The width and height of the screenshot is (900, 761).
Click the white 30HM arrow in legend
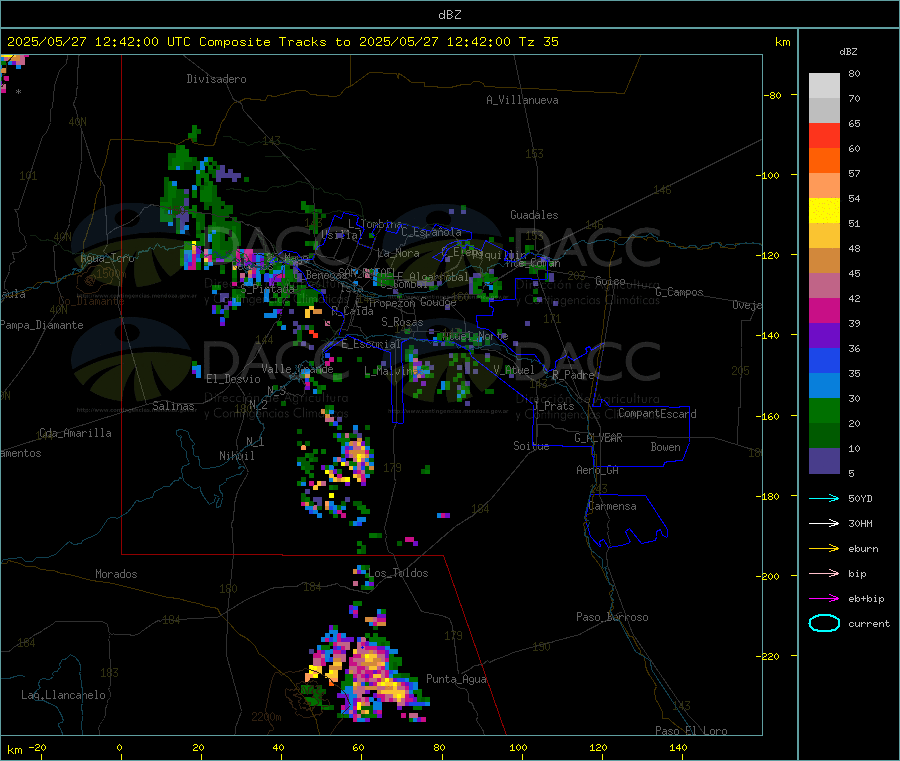pyautogui.click(x=824, y=523)
